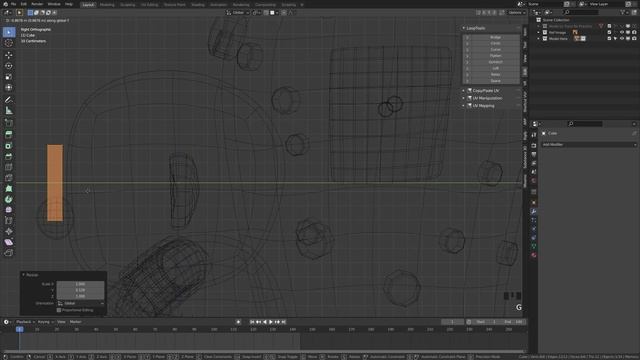Open Global transform orientation dropdown in header

point(238,13)
